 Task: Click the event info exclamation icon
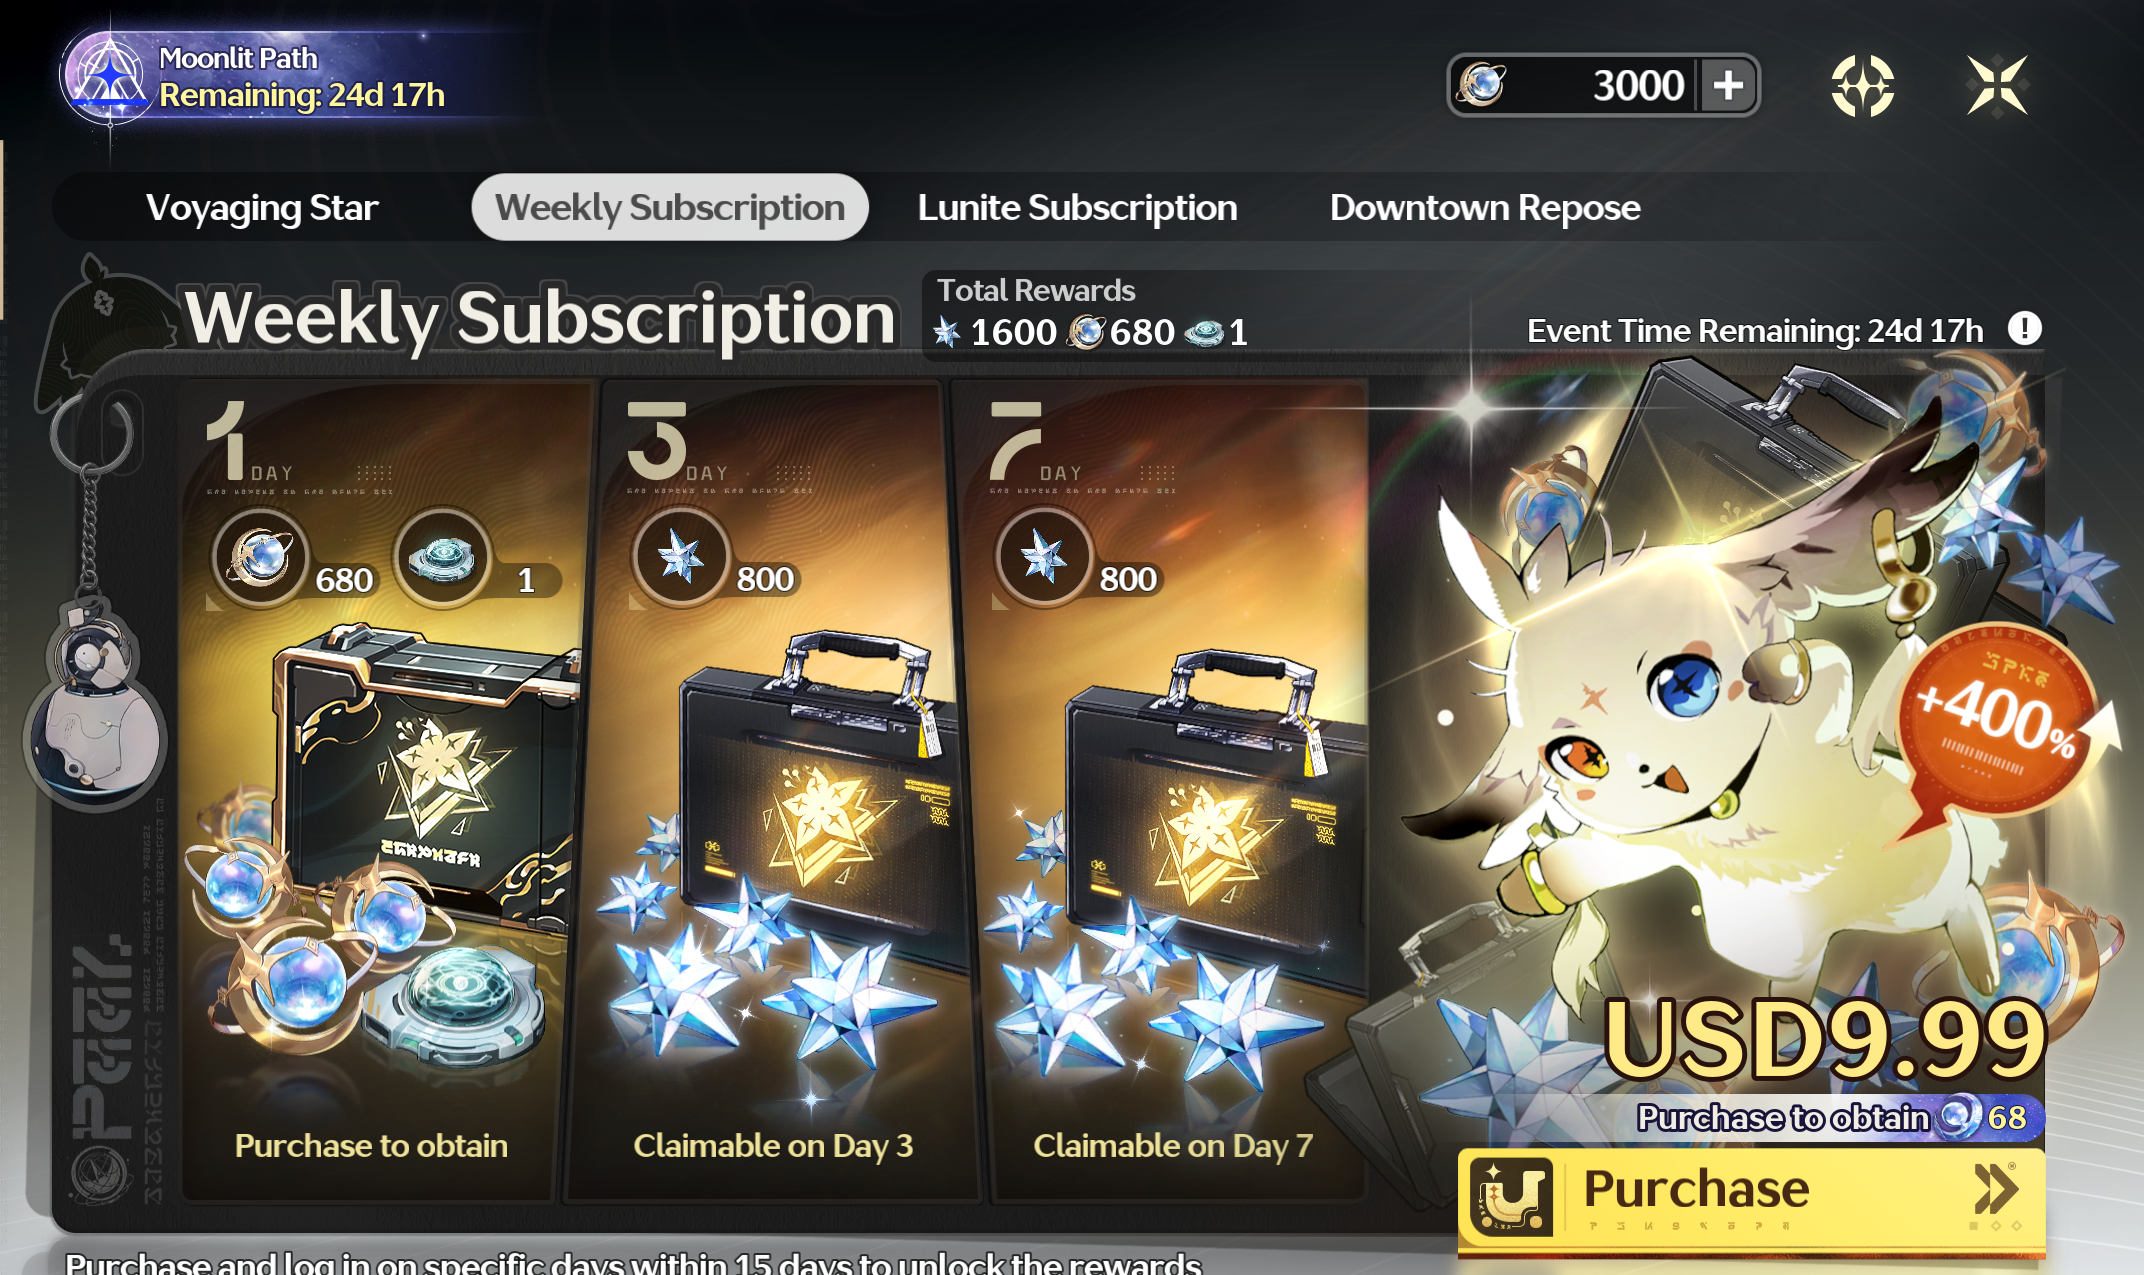[2025, 329]
